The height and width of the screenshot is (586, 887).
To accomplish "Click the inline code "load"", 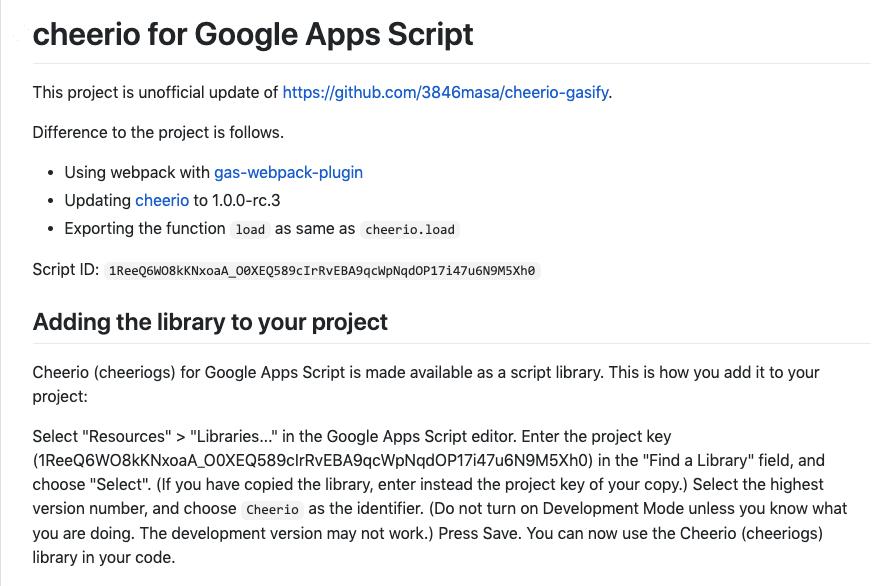I will click(250, 230).
